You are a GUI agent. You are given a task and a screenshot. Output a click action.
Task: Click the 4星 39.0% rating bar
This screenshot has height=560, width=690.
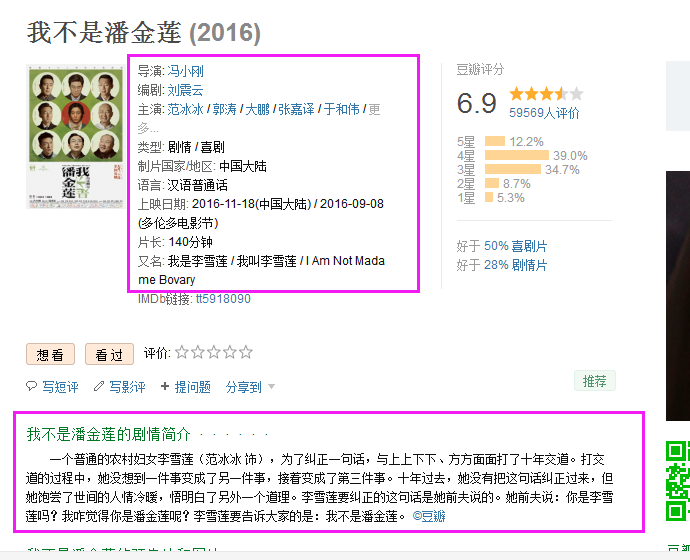pos(517,155)
